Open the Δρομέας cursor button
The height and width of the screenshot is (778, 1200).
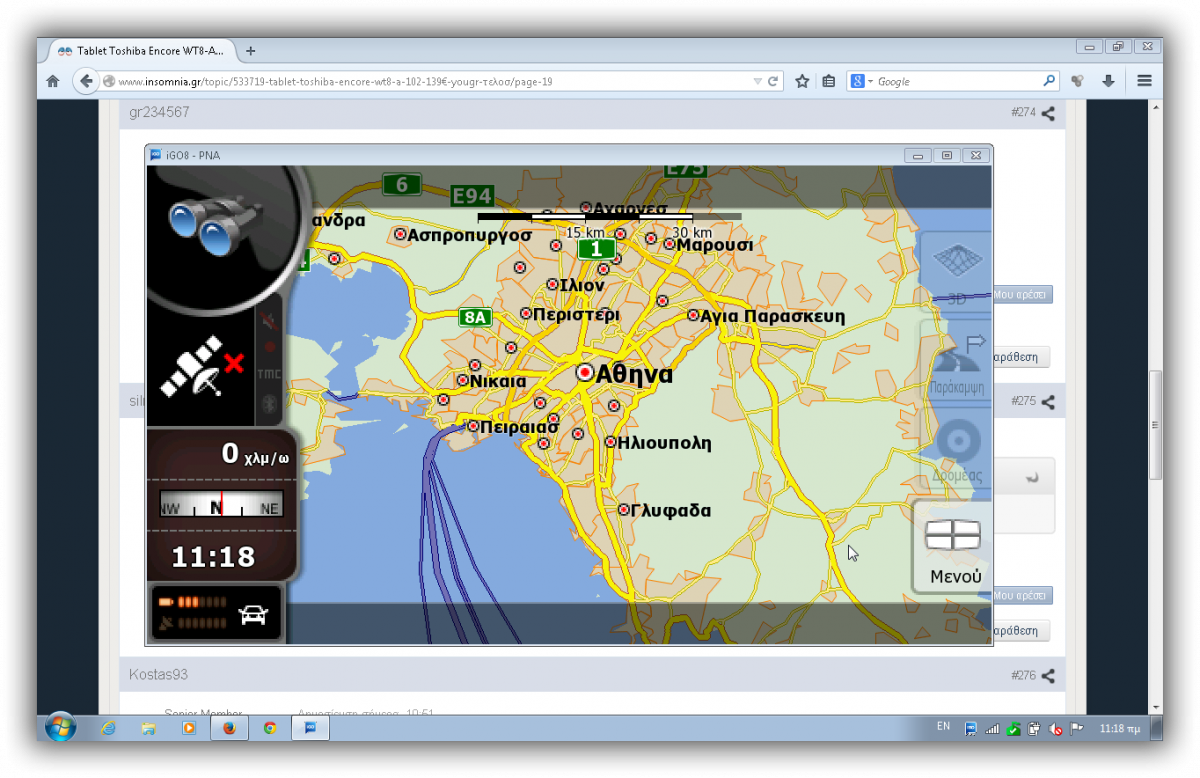pyautogui.click(x=956, y=449)
